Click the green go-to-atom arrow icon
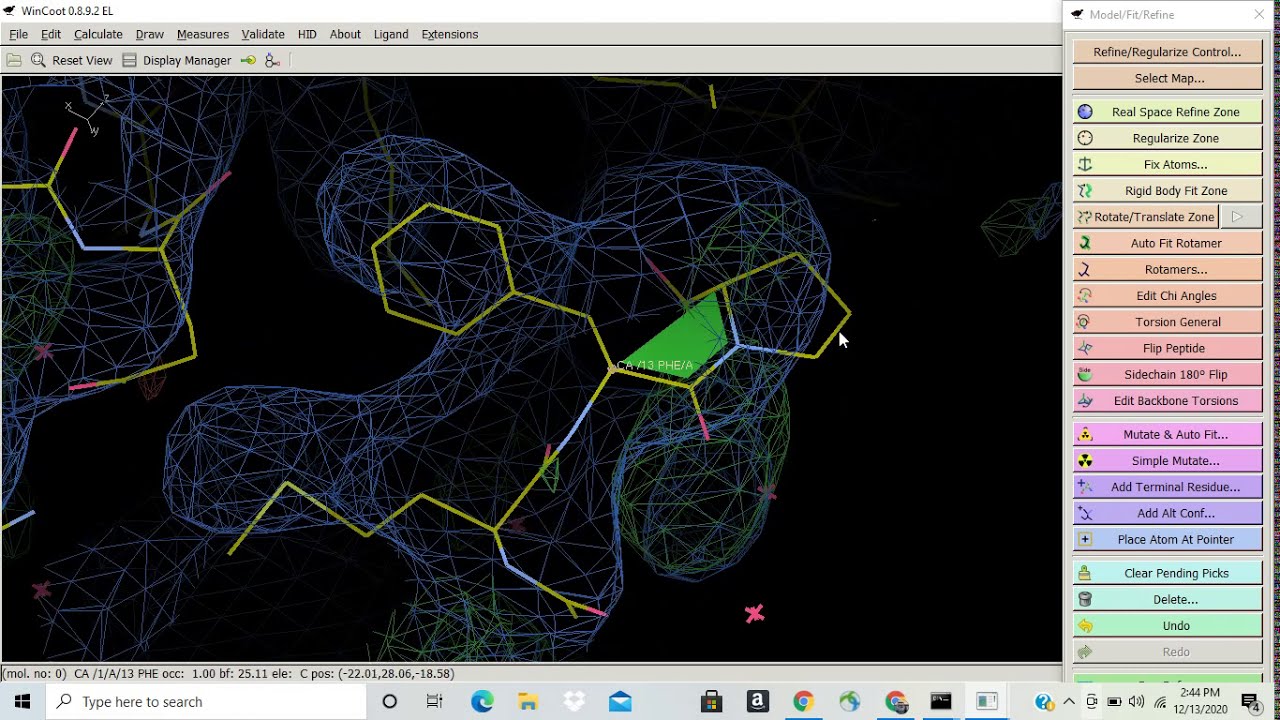 coord(248,60)
